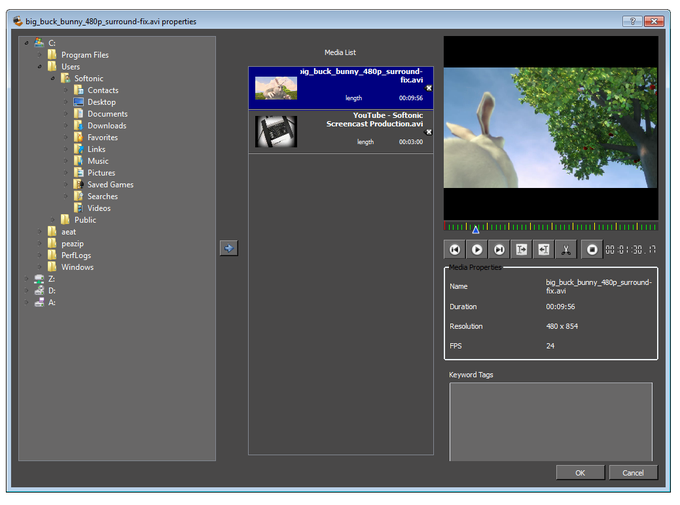This screenshot has height=505, width=680.
Task: Click the title bar application icon
Action: tap(18, 21)
